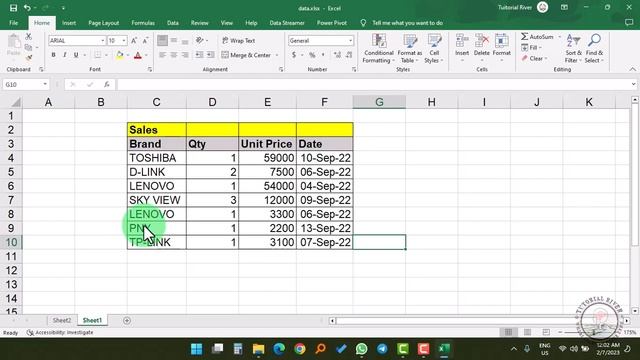Open the ARIAL font name dropdown
The height and width of the screenshot is (360, 640).
click(x=102, y=40)
